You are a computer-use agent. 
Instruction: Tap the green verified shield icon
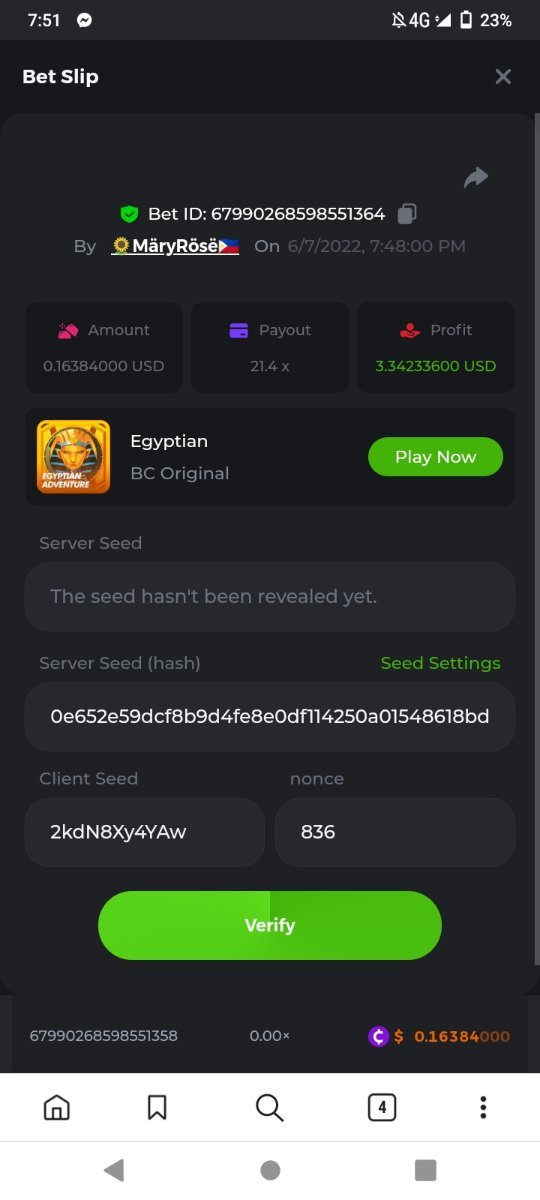click(128, 214)
